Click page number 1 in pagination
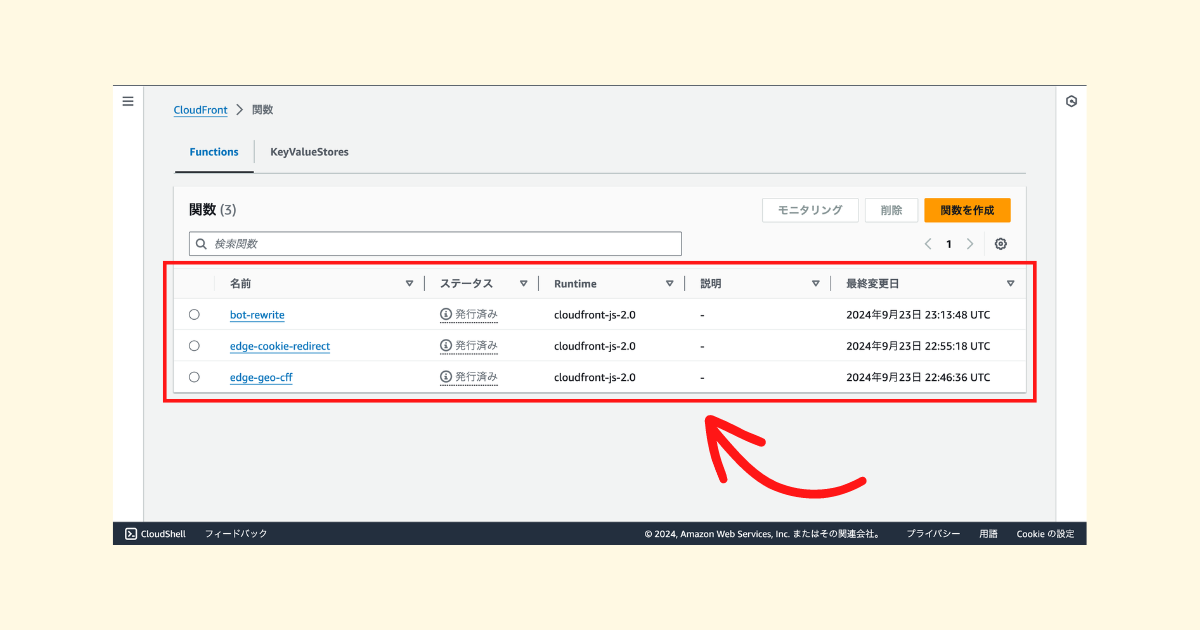 pos(949,244)
